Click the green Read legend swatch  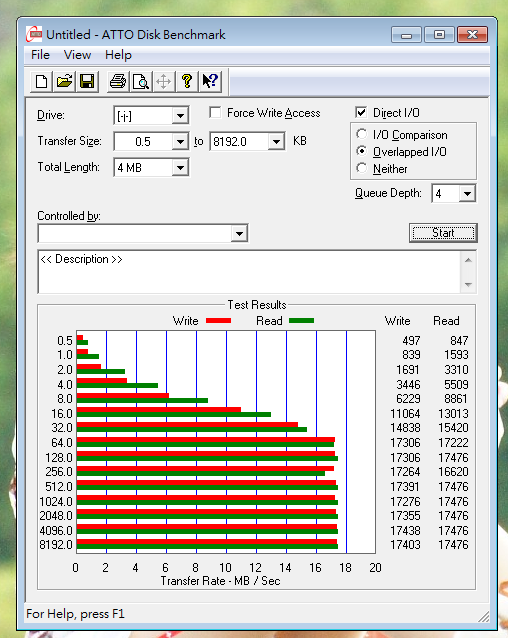coord(301,321)
